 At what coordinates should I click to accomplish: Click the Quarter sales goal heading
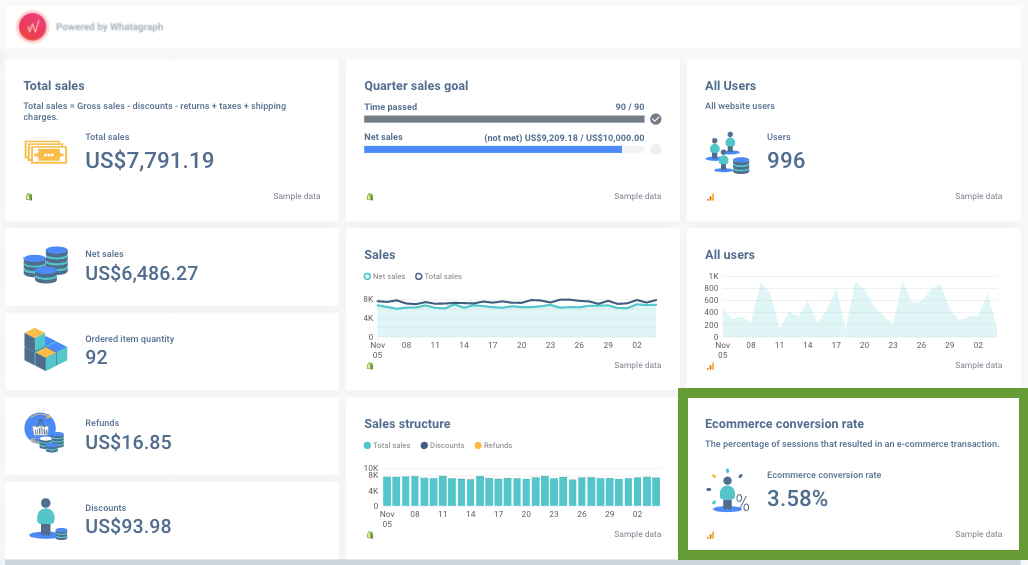click(416, 86)
